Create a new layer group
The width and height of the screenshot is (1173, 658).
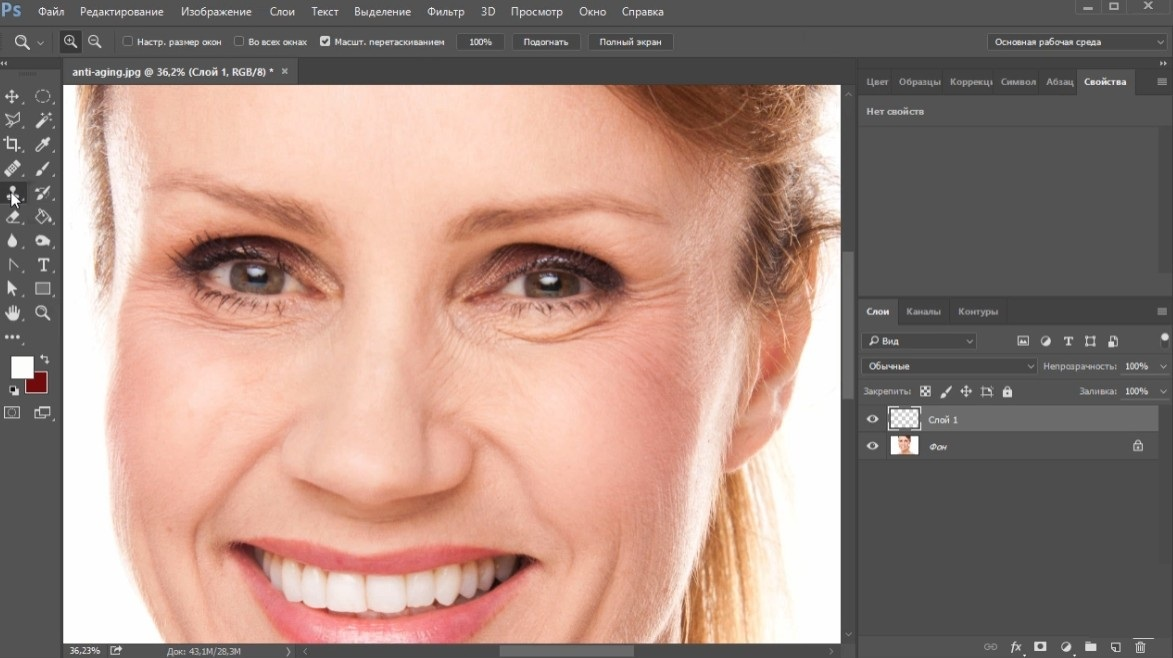click(x=1091, y=647)
